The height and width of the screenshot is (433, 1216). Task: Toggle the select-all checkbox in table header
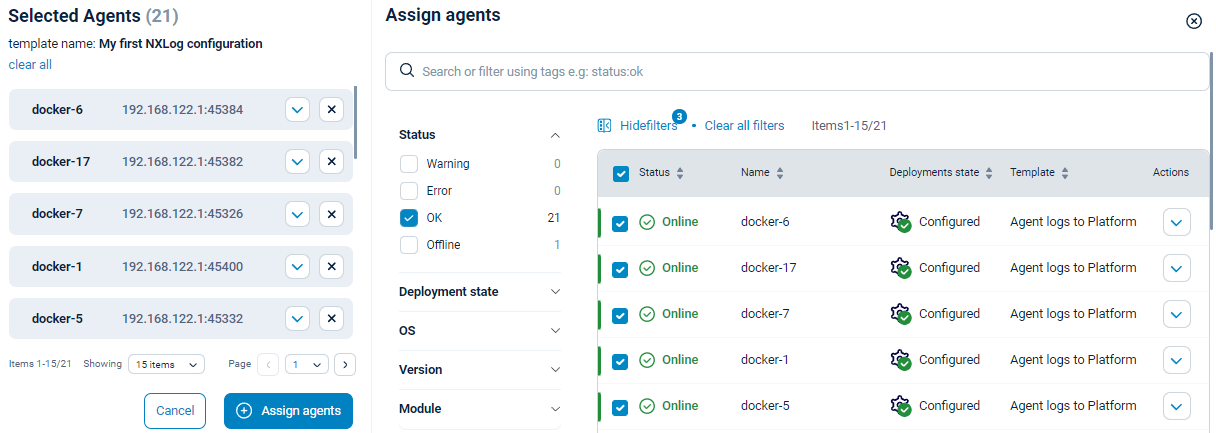click(620, 173)
